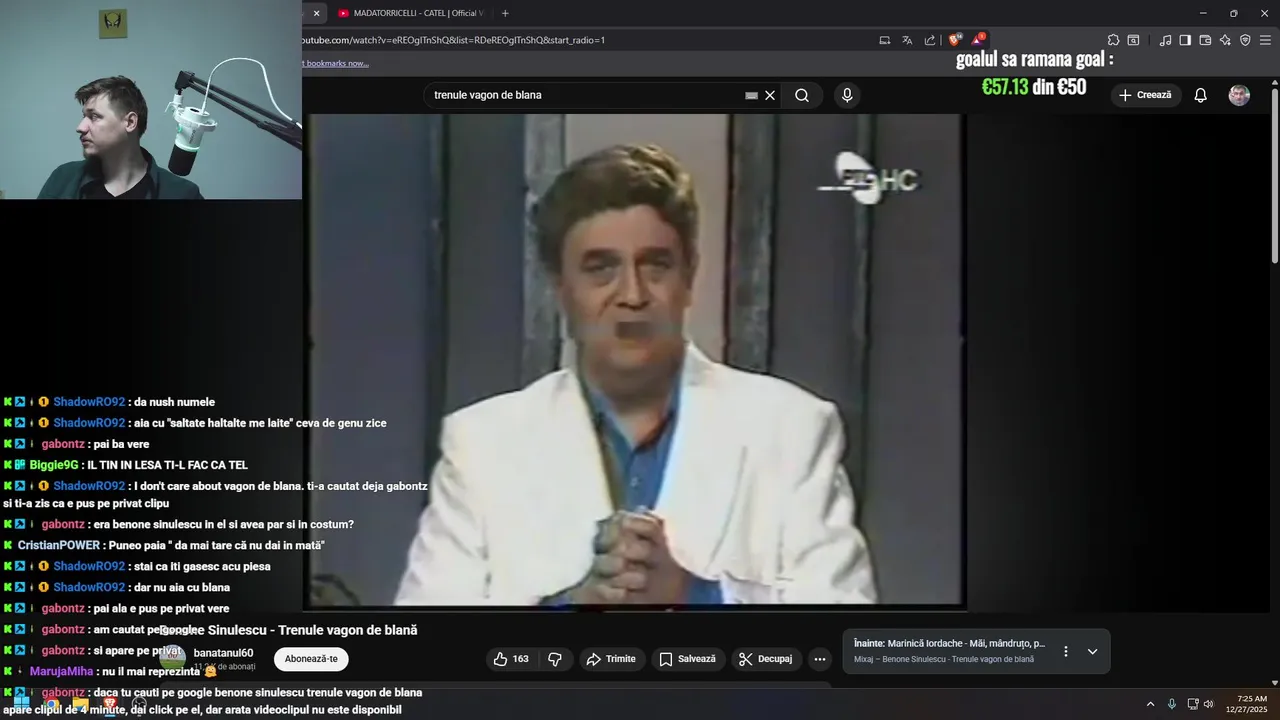Click the translate page icon in address bar

[x=907, y=40]
